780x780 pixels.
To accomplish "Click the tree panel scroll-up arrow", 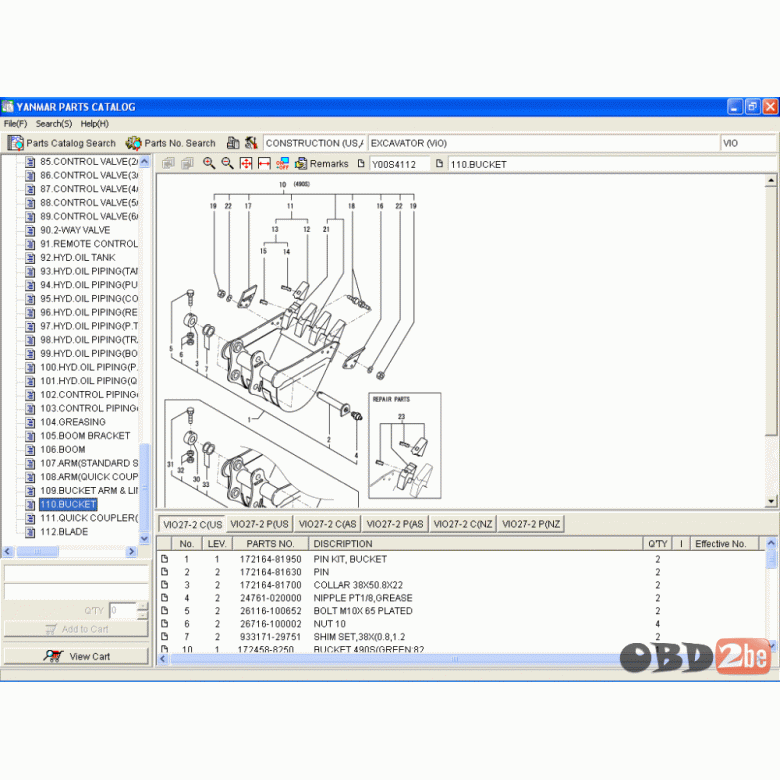I will coord(144,161).
